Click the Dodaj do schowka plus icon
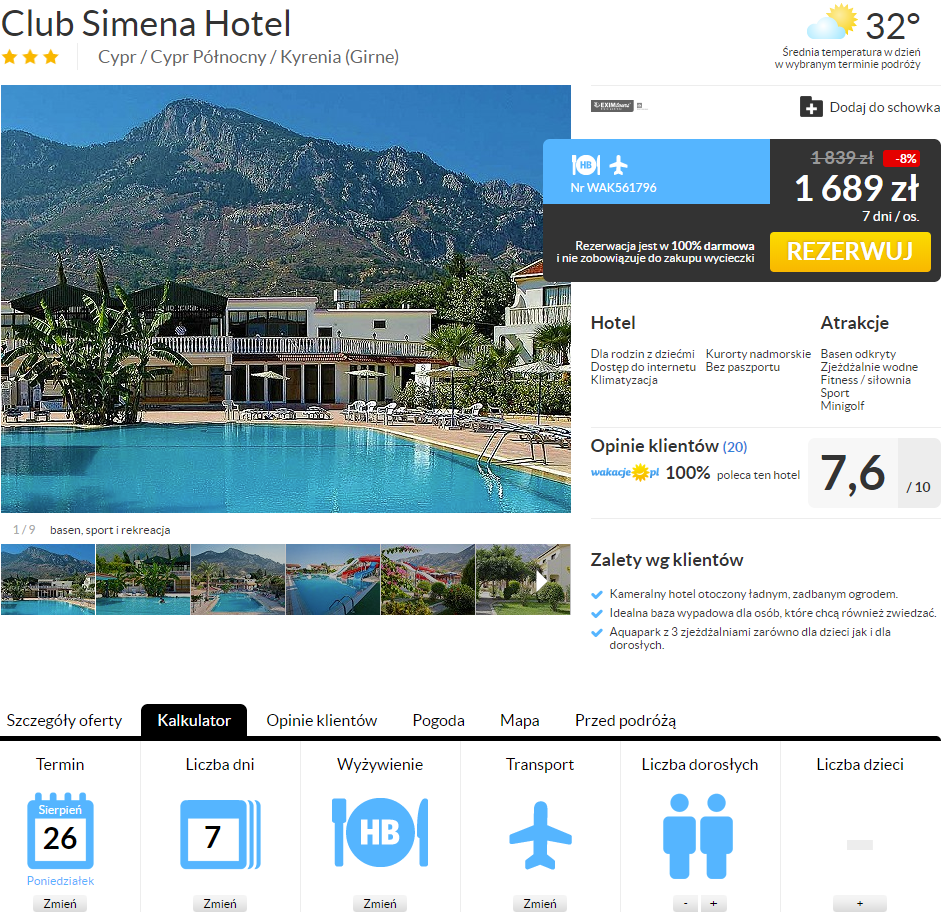 tap(811, 107)
